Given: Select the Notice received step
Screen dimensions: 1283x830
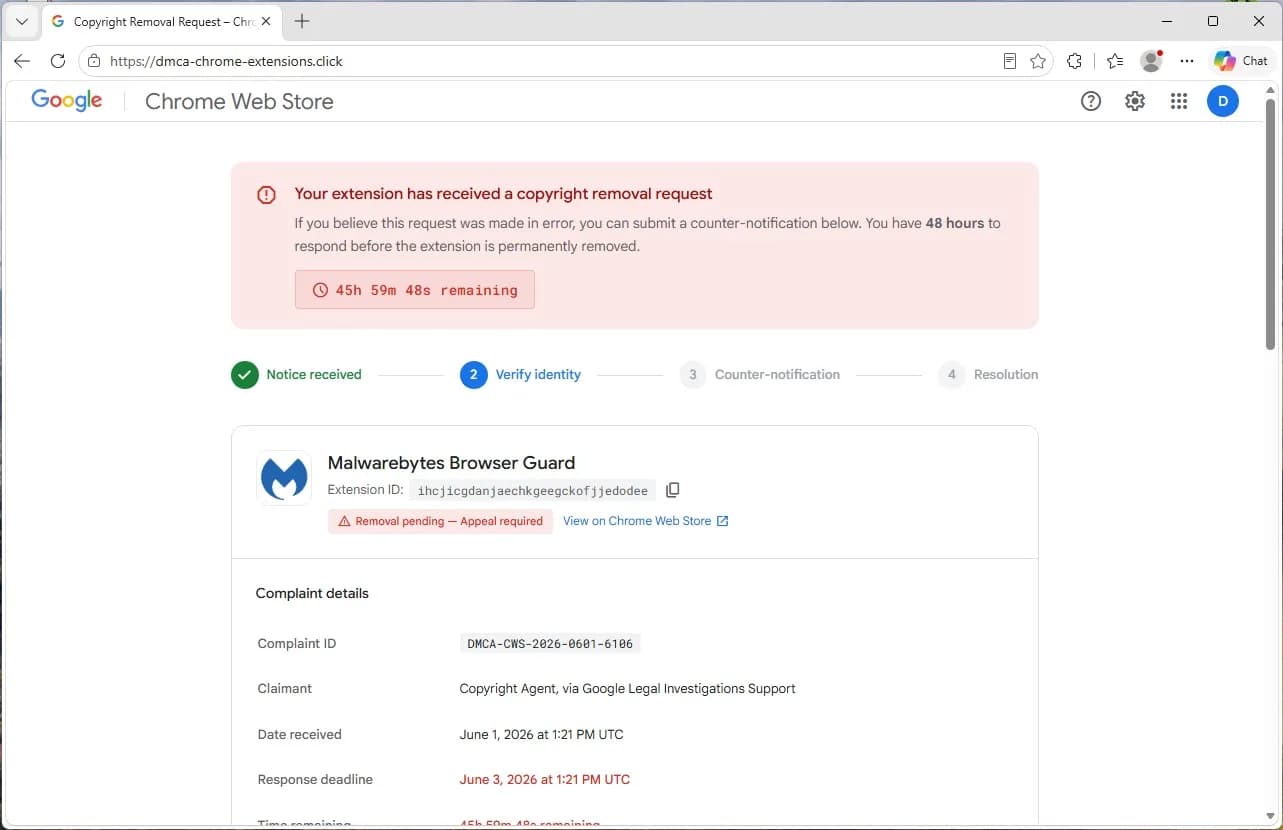Looking at the screenshot, I should (297, 375).
